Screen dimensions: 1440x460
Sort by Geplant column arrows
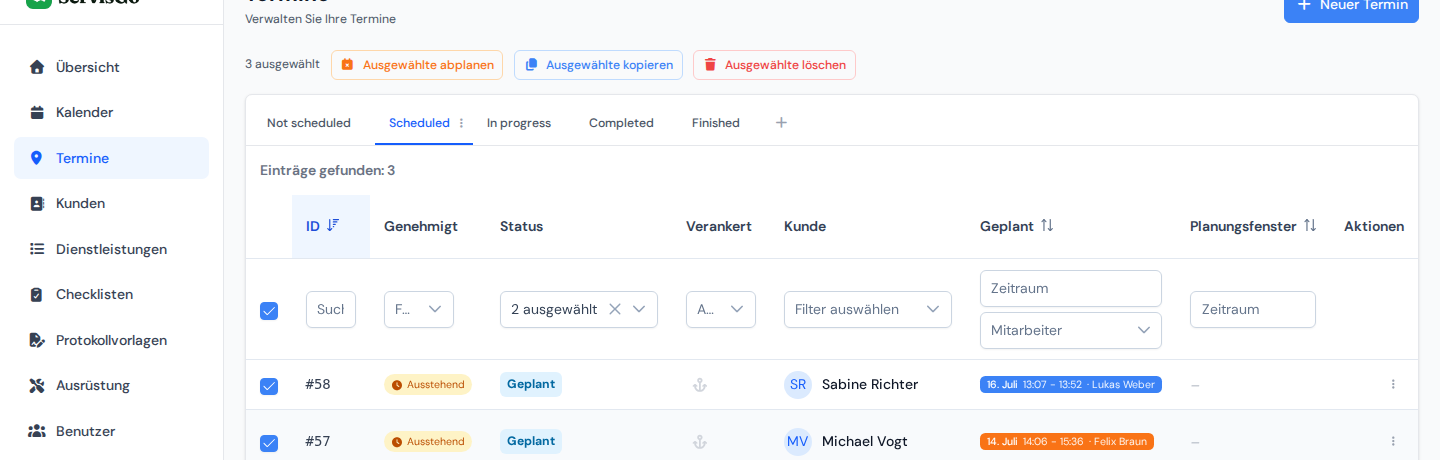click(x=1047, y=225)
